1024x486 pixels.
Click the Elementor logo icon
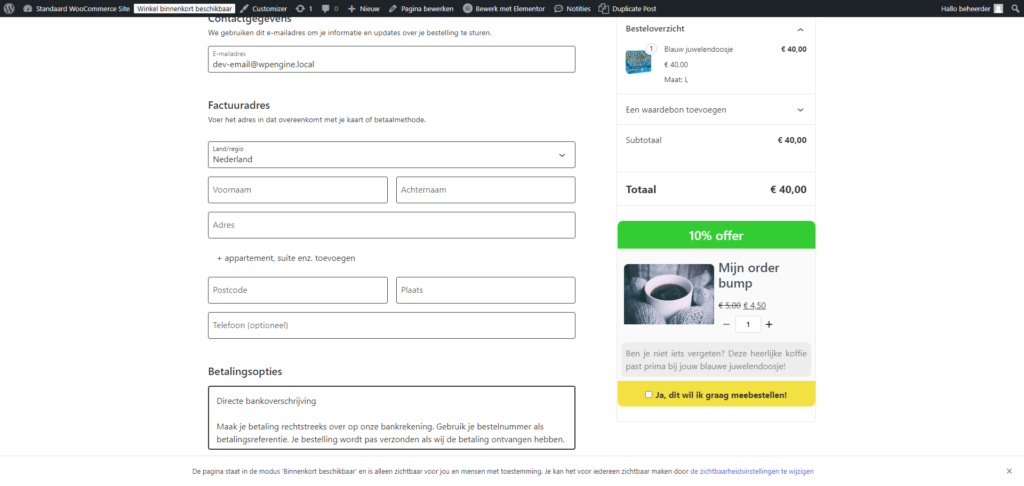point(468,8)
